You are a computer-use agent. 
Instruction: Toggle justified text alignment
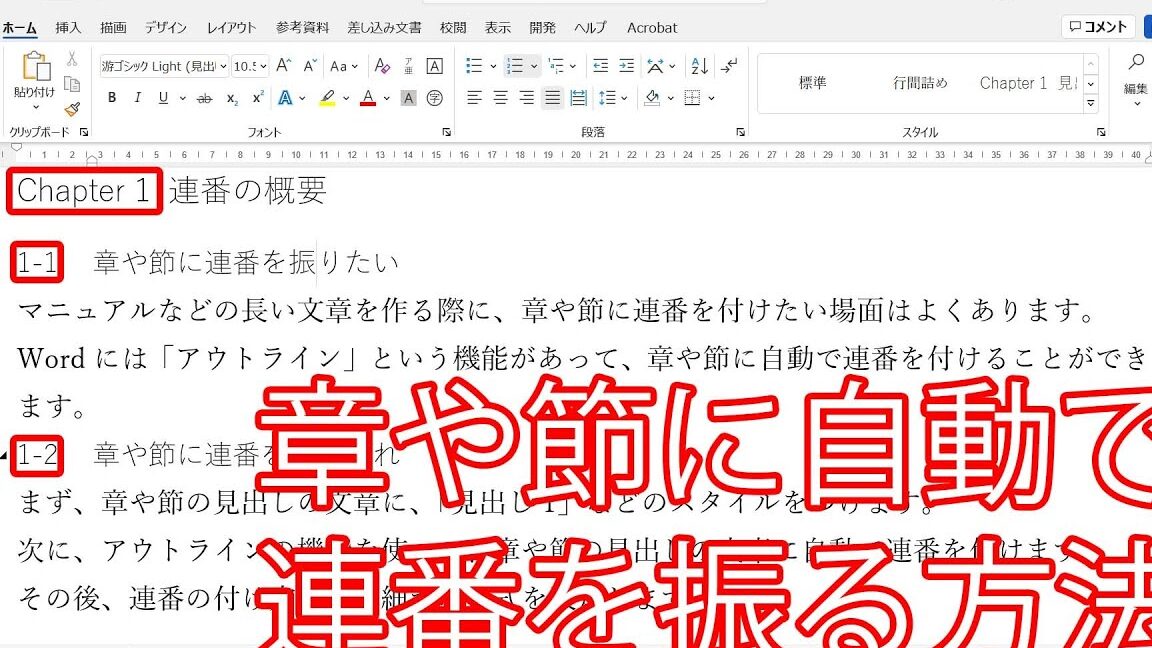[x=552, y=98]
